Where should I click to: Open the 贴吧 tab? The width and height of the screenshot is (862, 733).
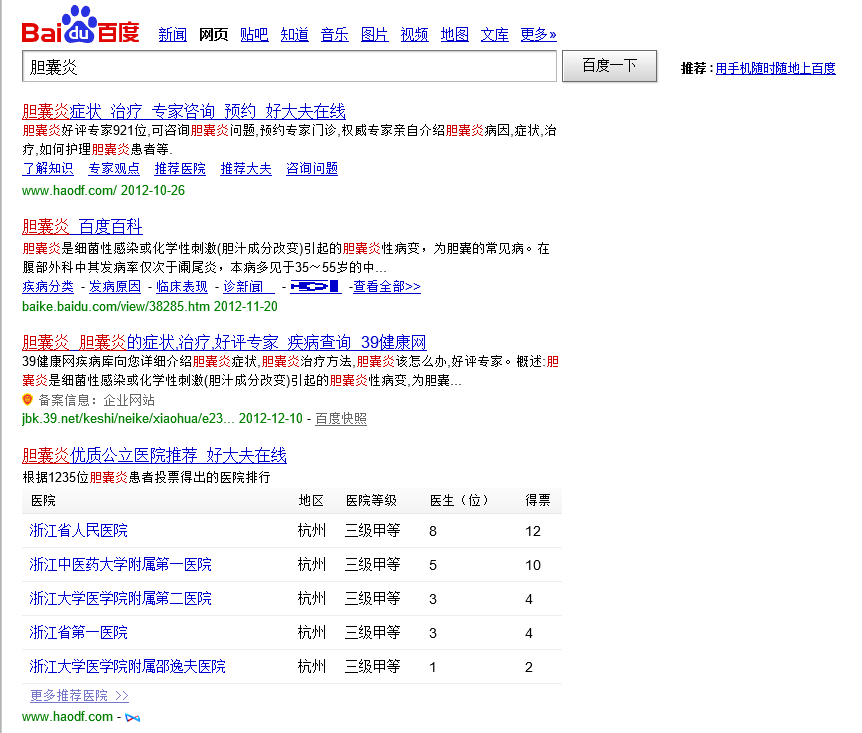click(x=254, y=35)
